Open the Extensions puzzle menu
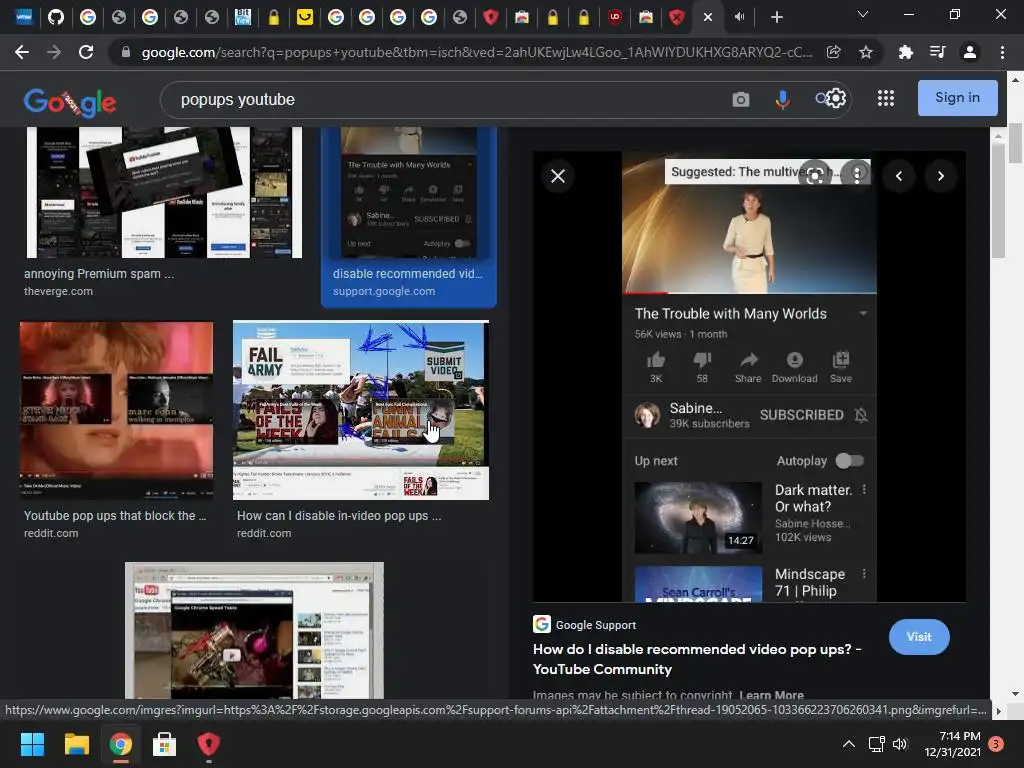1024x768 pixels. [905, 52]
